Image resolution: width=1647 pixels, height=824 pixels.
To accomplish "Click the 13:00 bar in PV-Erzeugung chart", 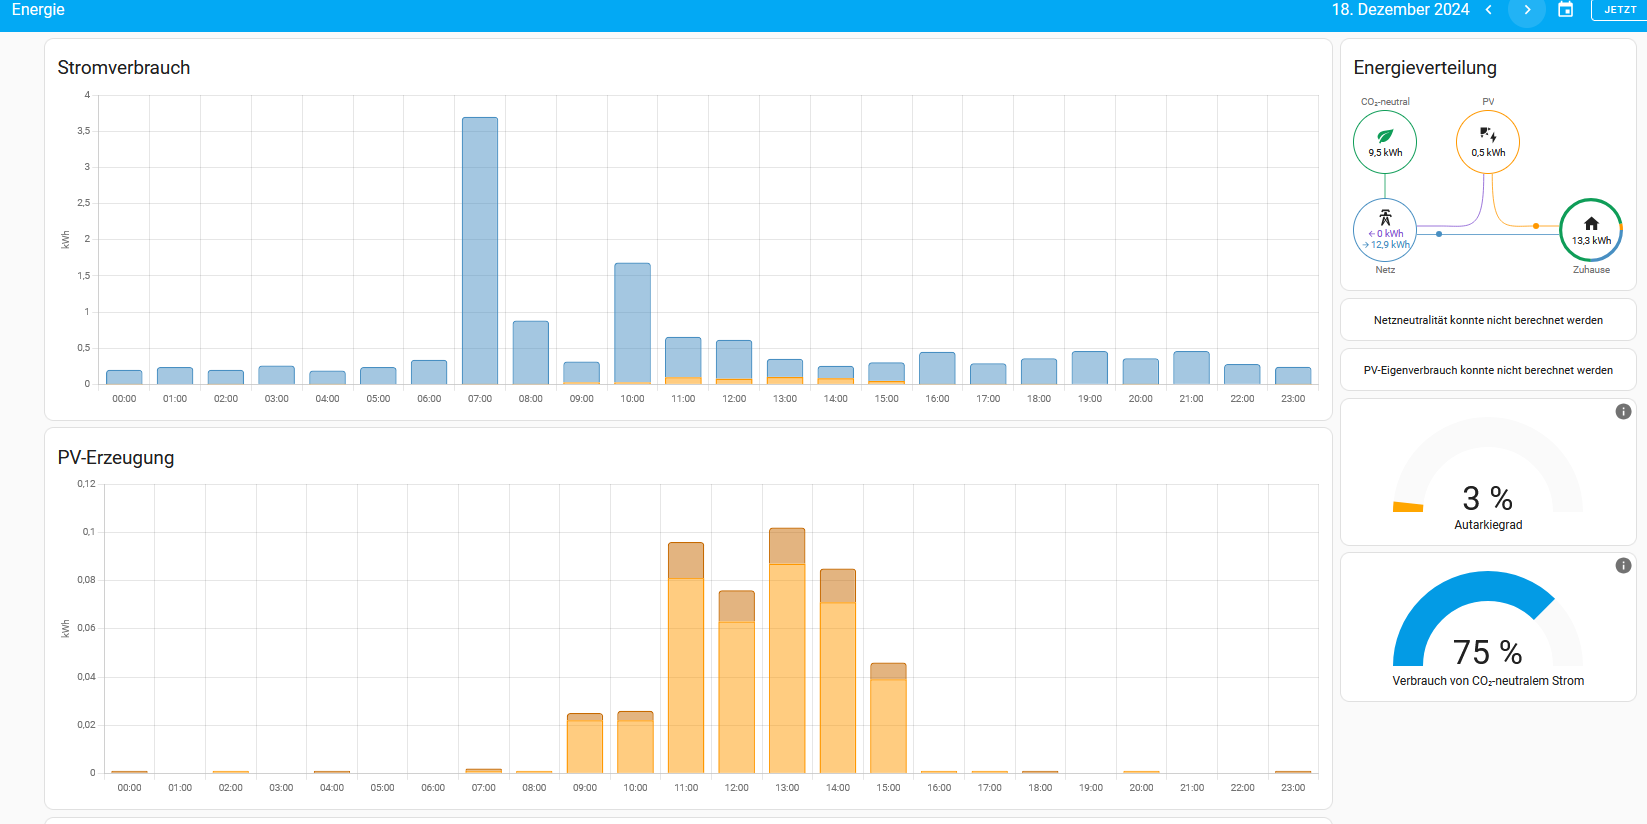I will pos(787,650).
